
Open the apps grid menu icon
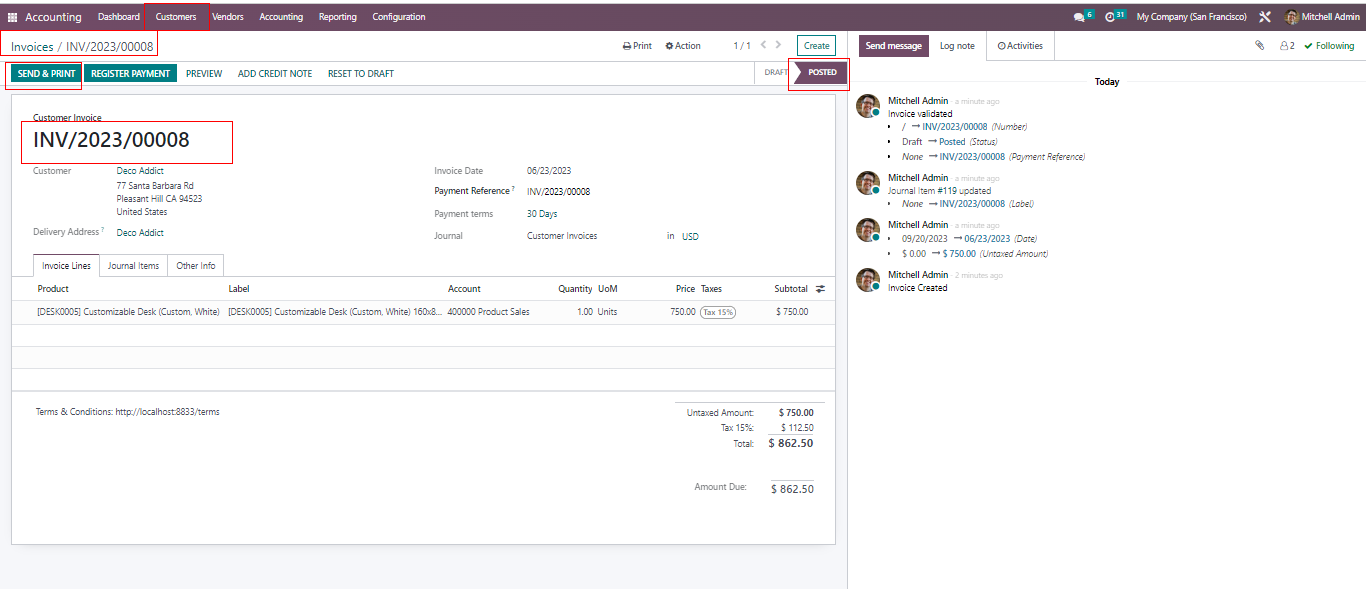(13, 17)
